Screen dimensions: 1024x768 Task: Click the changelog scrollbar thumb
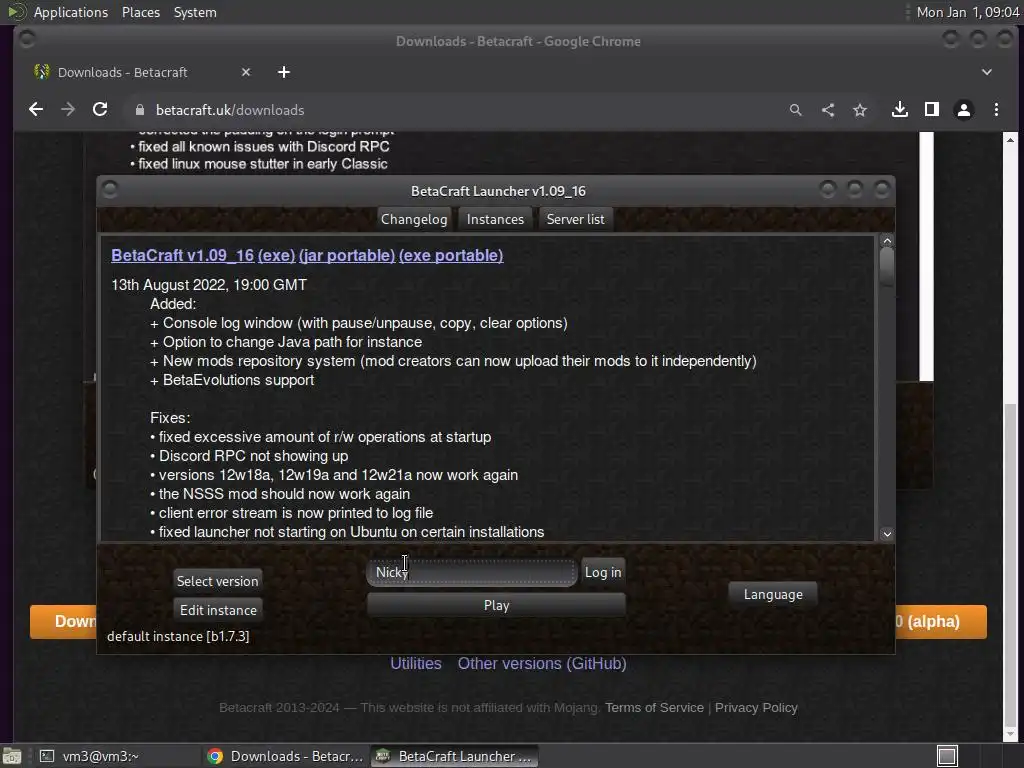(x=887, y=266)
